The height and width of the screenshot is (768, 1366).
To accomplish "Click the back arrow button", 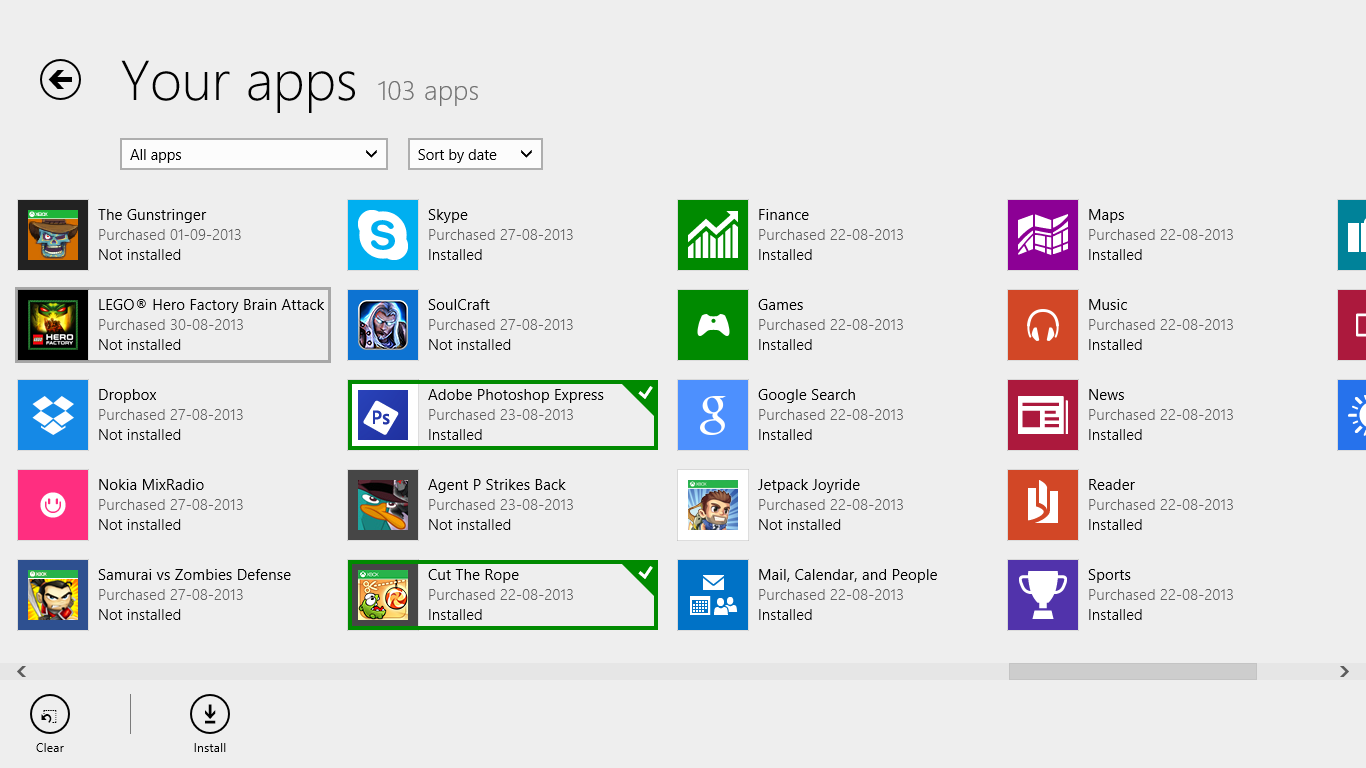I will 60,79.
